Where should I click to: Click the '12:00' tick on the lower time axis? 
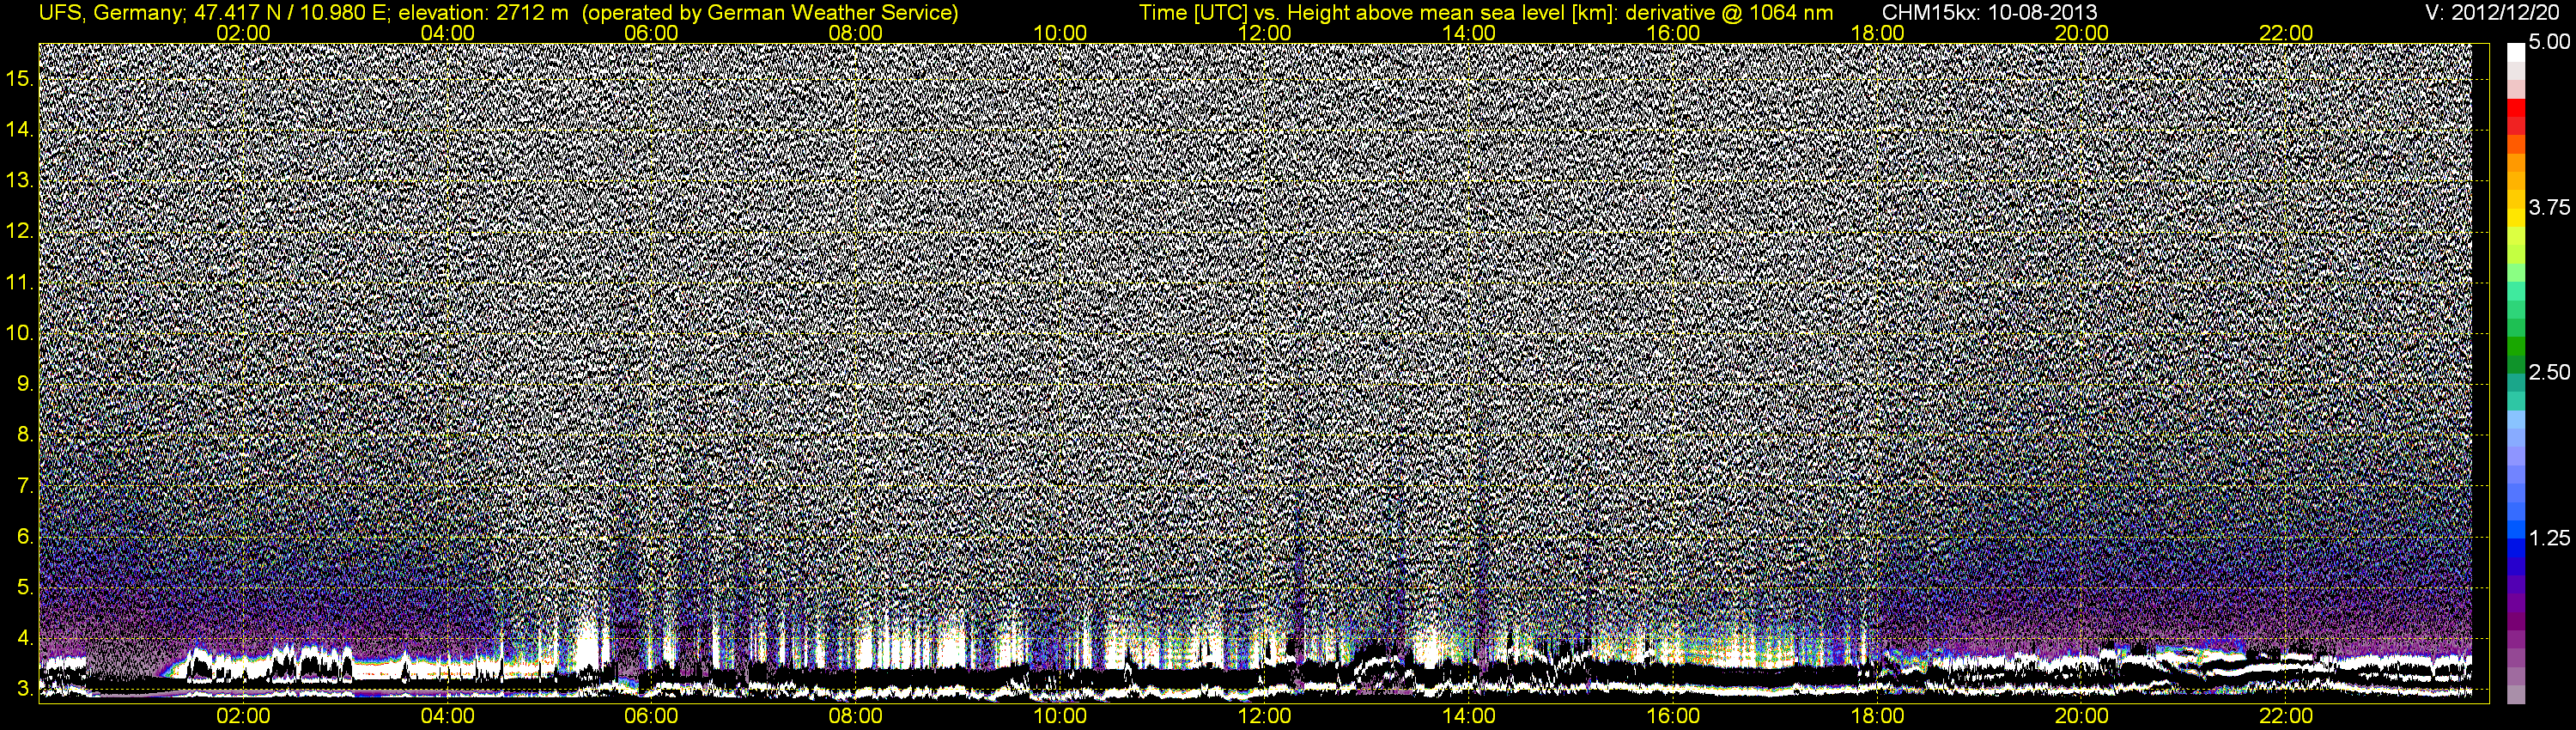1264,716
